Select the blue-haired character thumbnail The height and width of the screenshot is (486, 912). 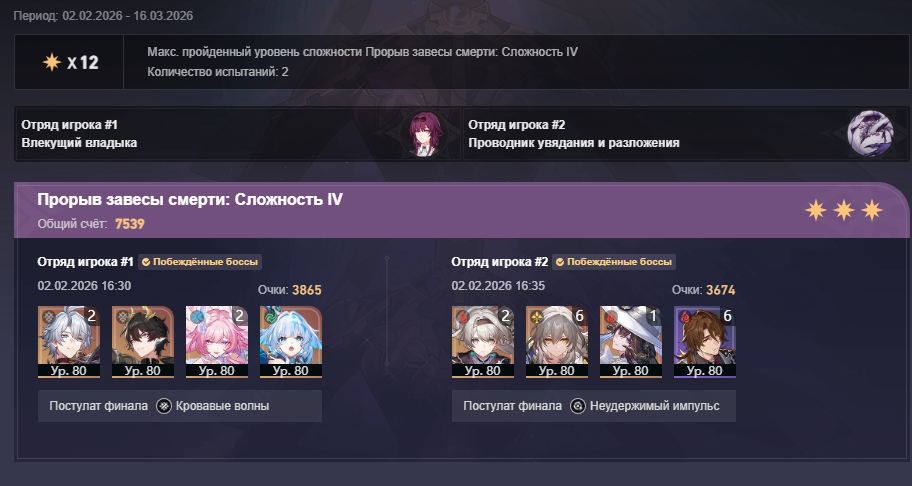[x=291, y=342]
